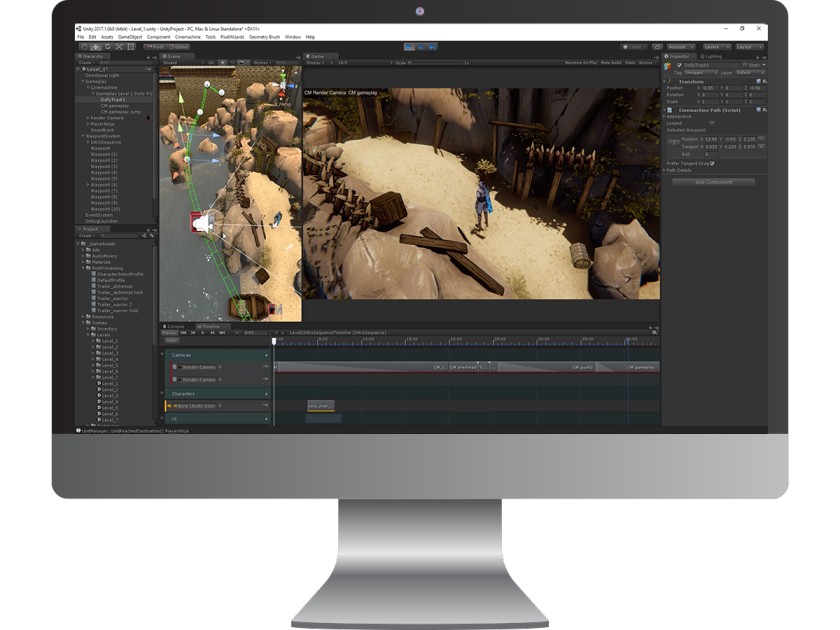Open Transform component settings gear

[x=764, y=81]
